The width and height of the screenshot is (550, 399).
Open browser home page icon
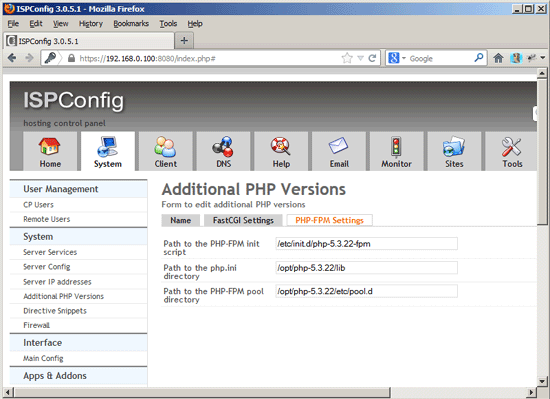pyautogui.click(x=498, y=58)
